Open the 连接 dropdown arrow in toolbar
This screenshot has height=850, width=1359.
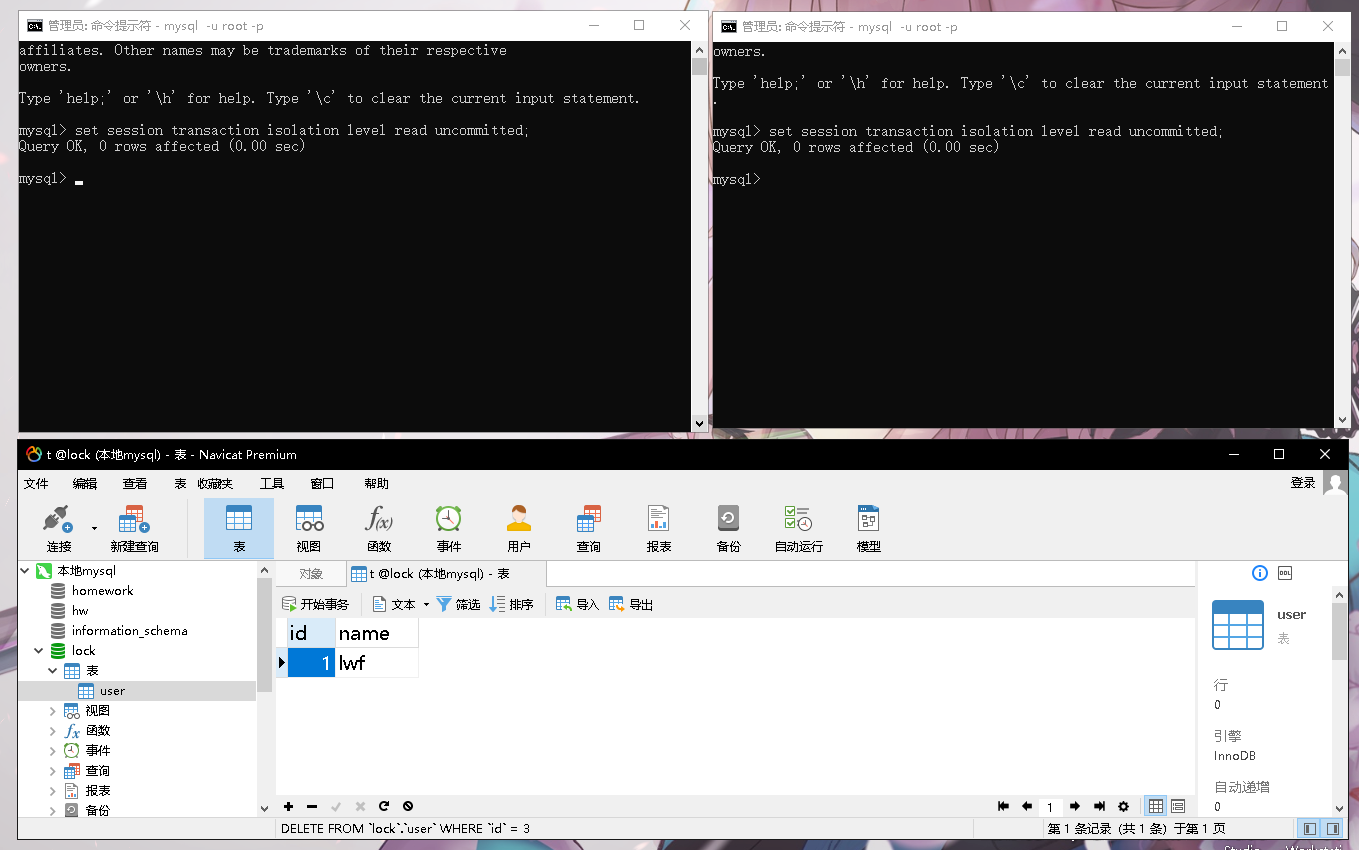[95, 527]
